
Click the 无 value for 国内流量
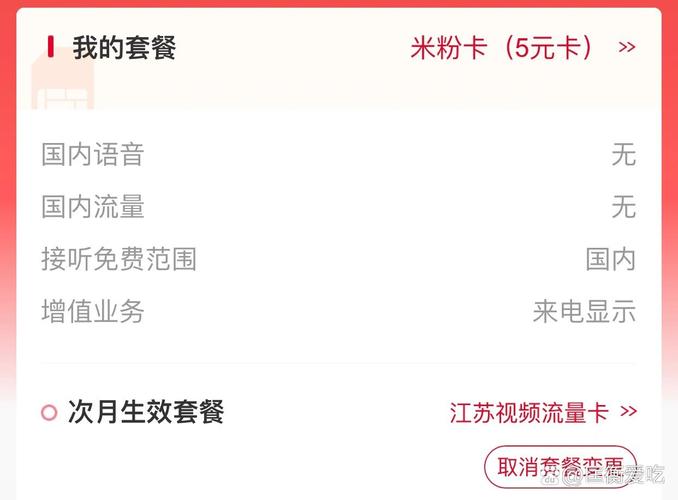click(x=623, y=207)
